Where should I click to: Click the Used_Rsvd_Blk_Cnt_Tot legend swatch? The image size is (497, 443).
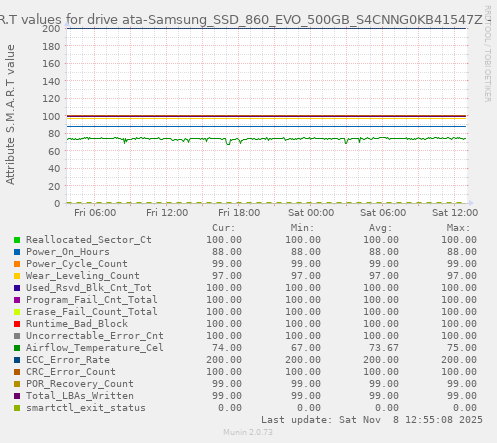click(17, 288)
